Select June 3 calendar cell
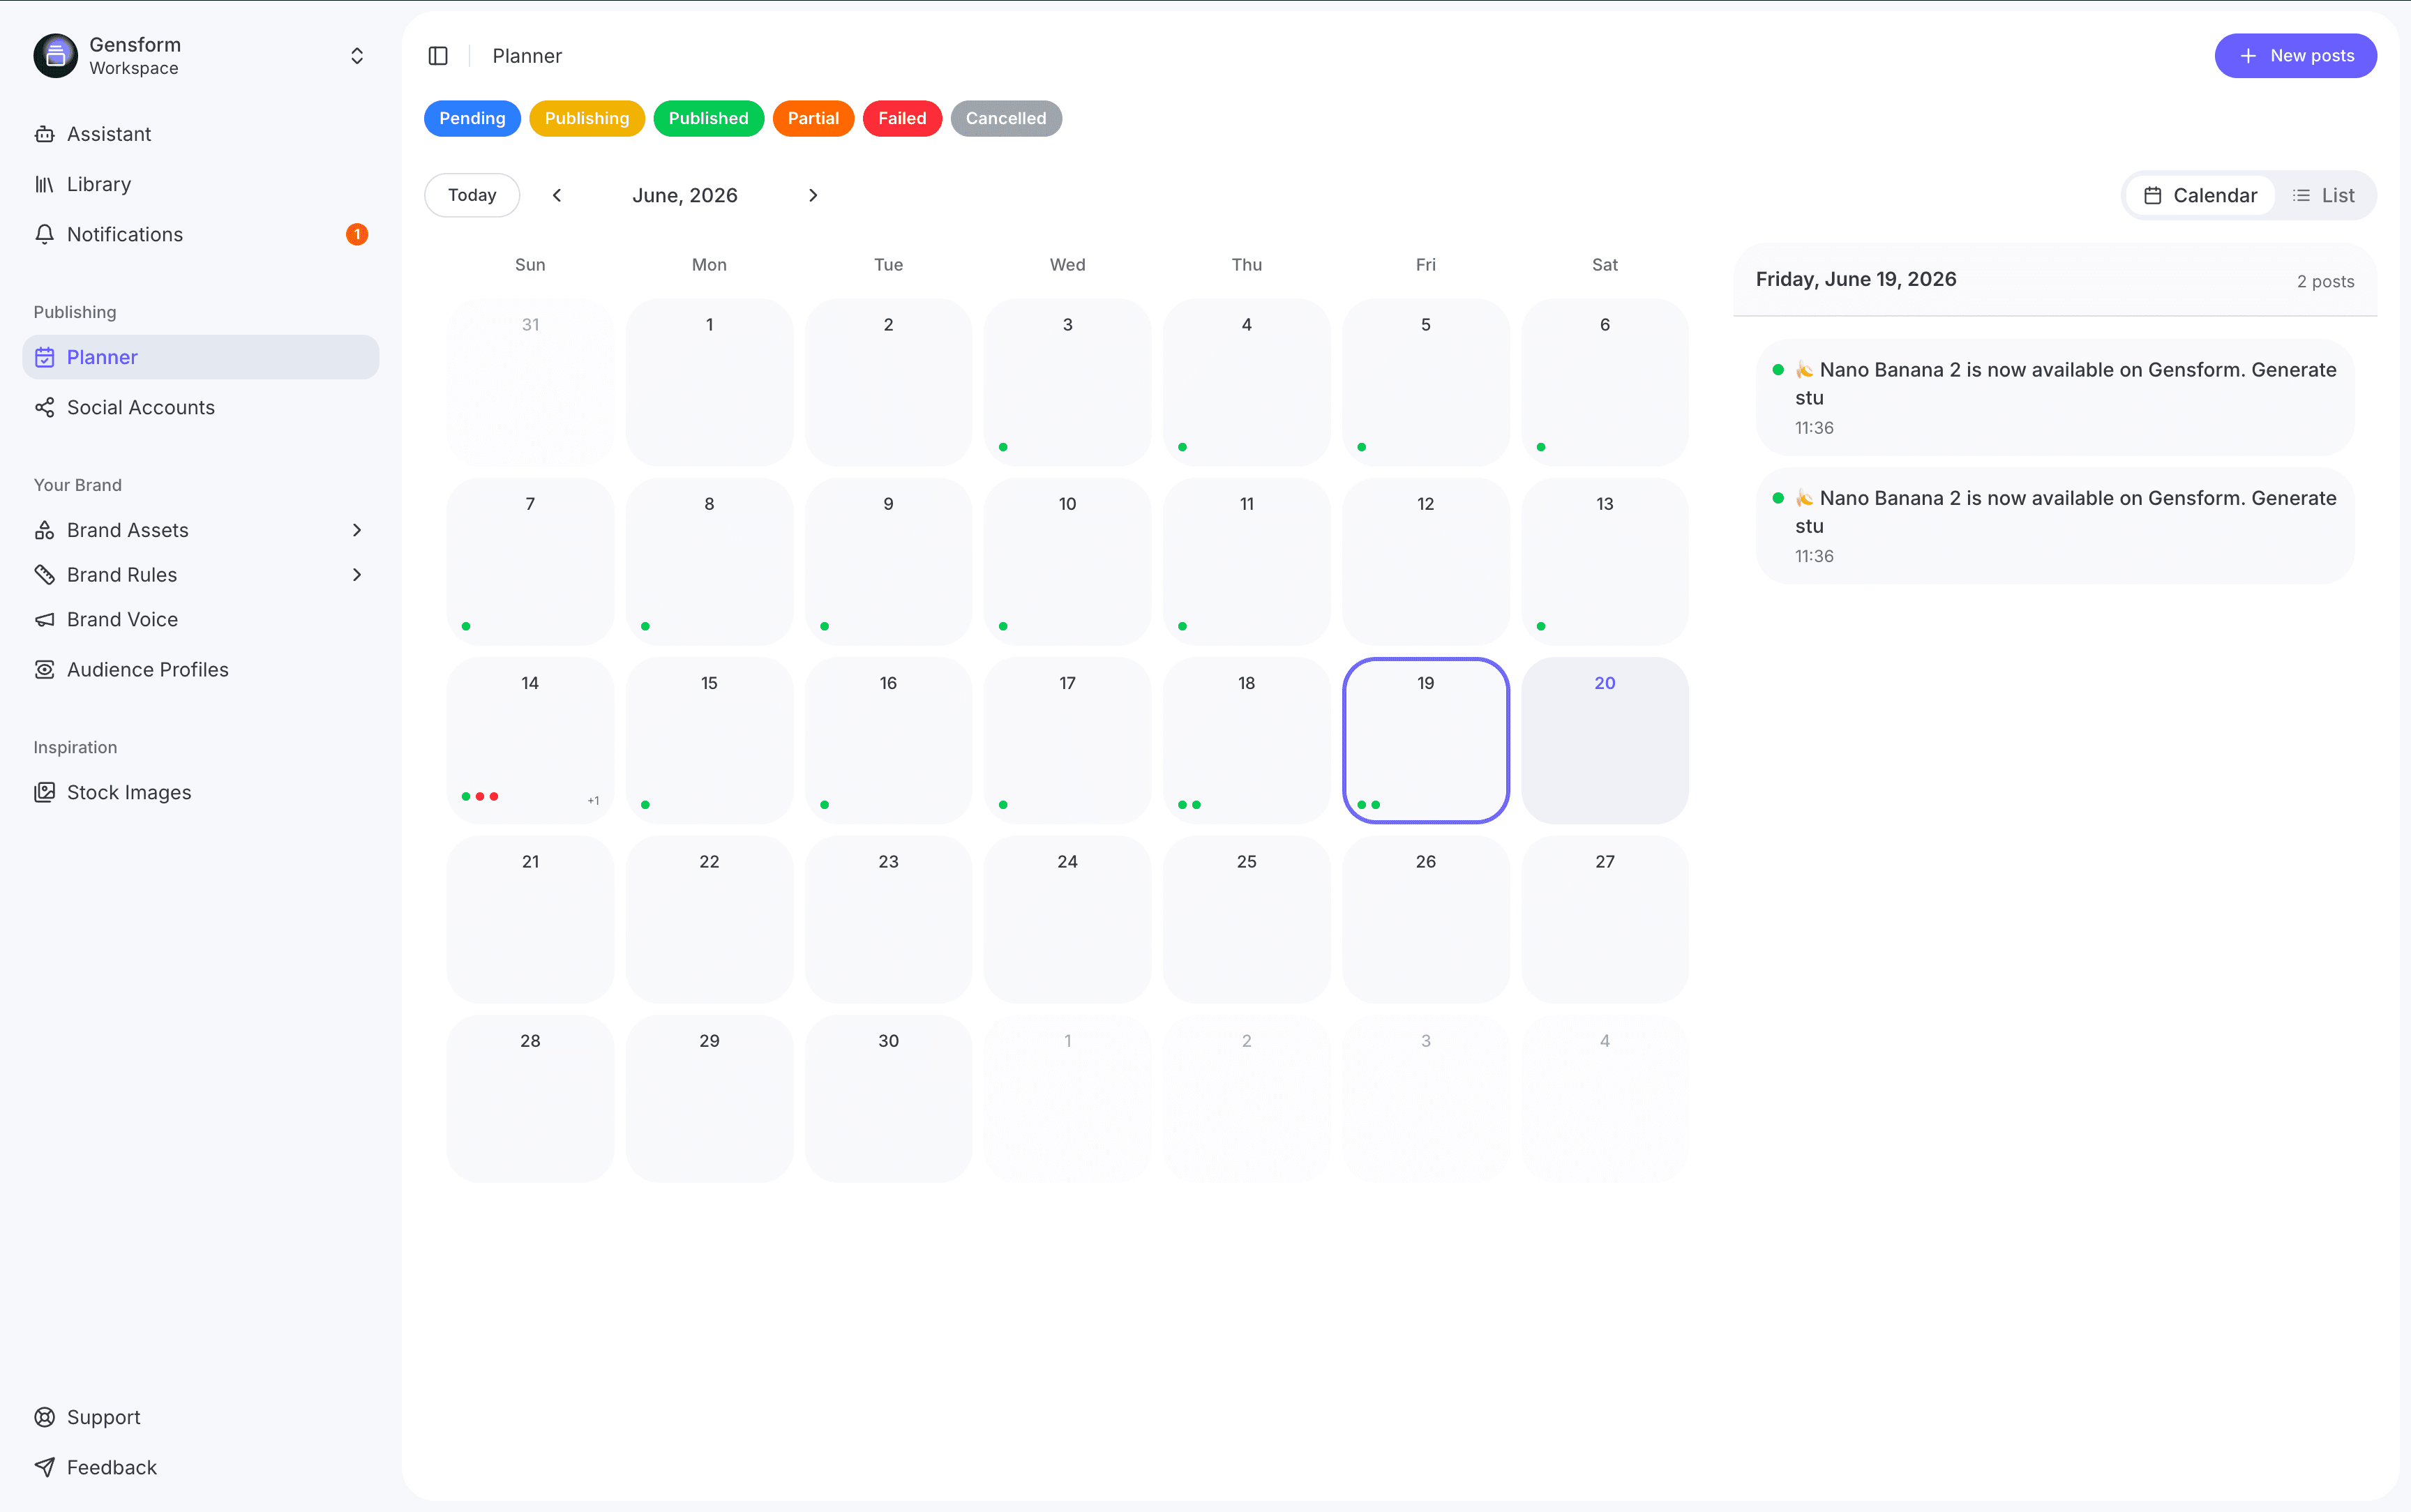Viewport: 2411px width, 1512px height. (1067, 382)
